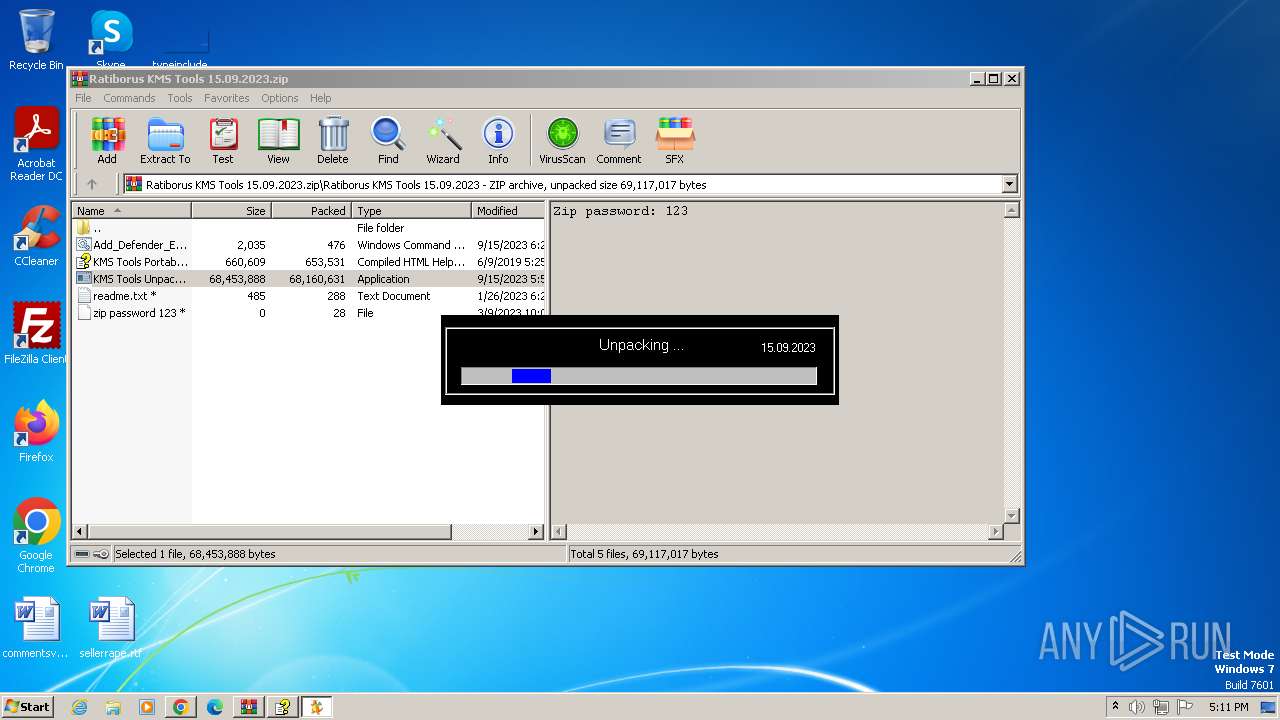Click the Add toolbar icon

click(x=107, y=140)
